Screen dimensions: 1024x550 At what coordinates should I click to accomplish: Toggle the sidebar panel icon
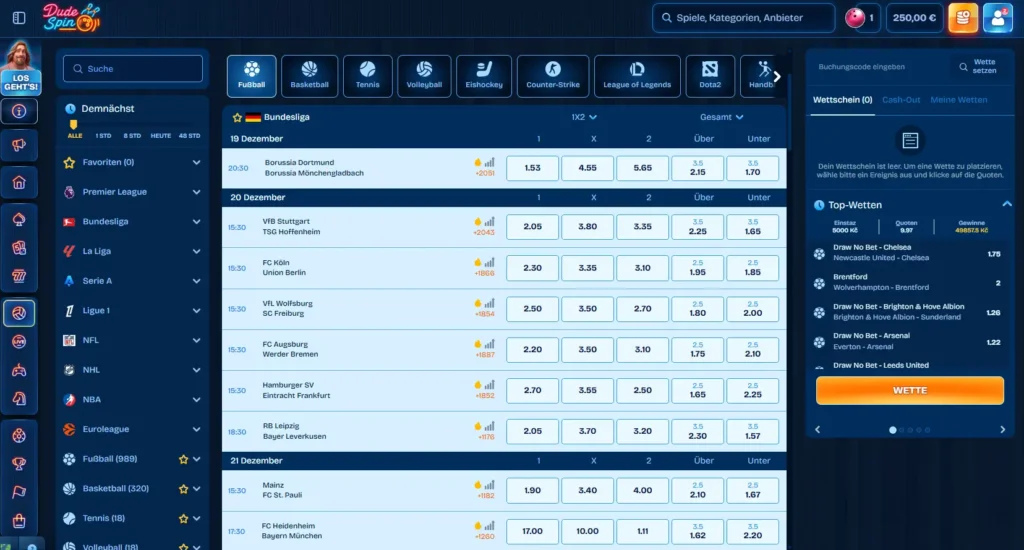click(x=19, y=18)
